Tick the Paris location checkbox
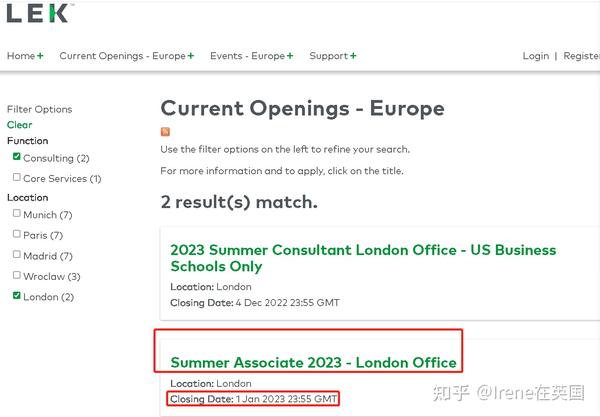The height and width of the screenshot is (417, 600). click(x=17, y=234)
